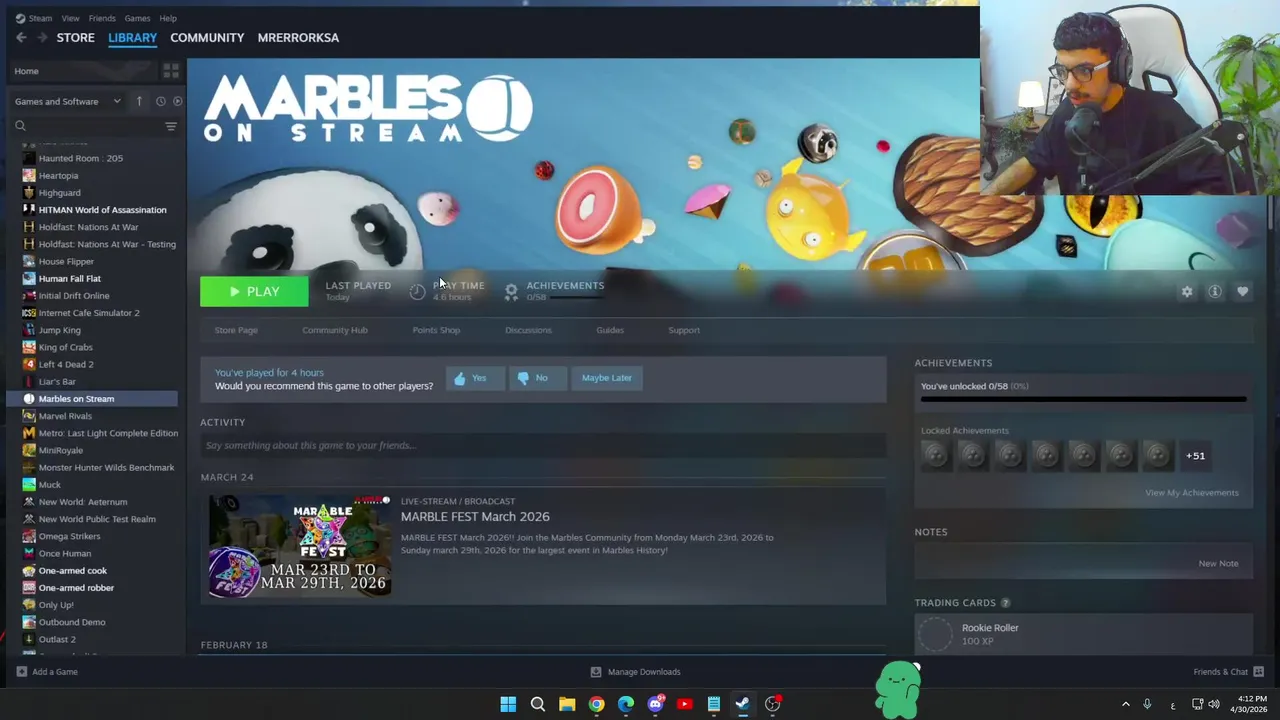The width and height of the screenshot is (1280, 720).
Task: Go to the STORE tab
Action: 75,37
